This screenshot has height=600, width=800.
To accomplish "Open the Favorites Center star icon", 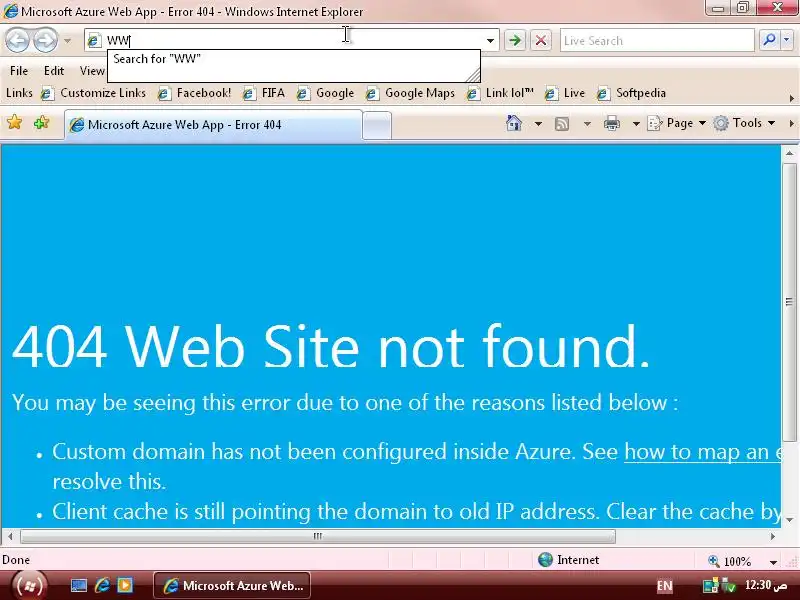I will coord(15,122).
